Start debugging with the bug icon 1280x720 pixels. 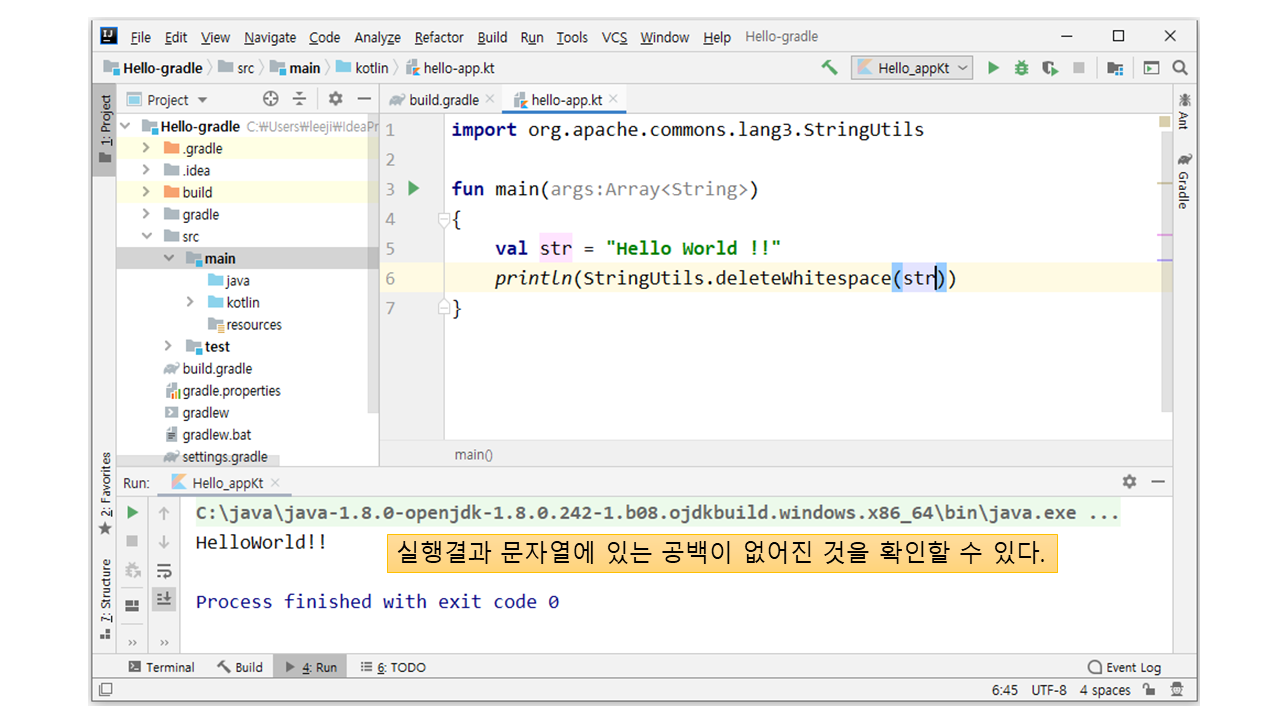(1021, 68)
